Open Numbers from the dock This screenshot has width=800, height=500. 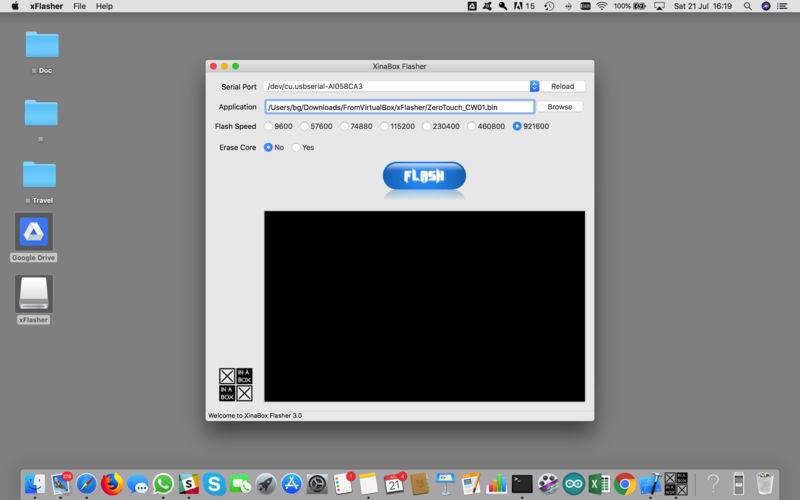(496, 484)
